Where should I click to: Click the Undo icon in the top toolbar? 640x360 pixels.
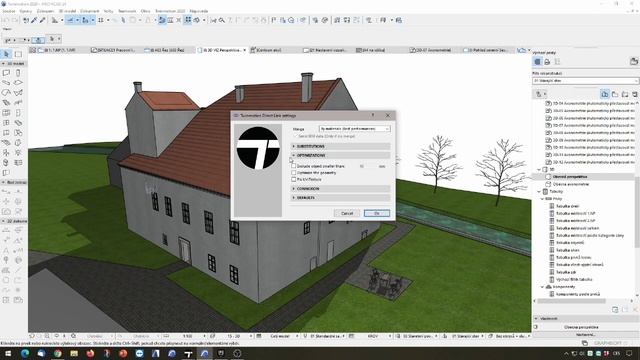click(x=7, y=20)
